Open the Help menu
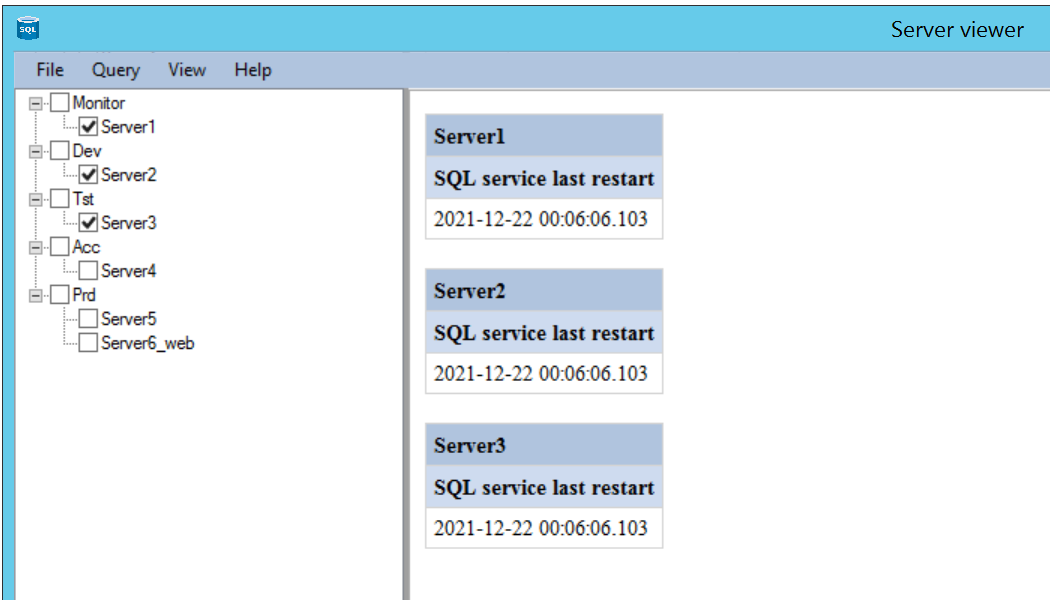The width and height of the screenshot is (1050, 600). click(x=253, y=70)
